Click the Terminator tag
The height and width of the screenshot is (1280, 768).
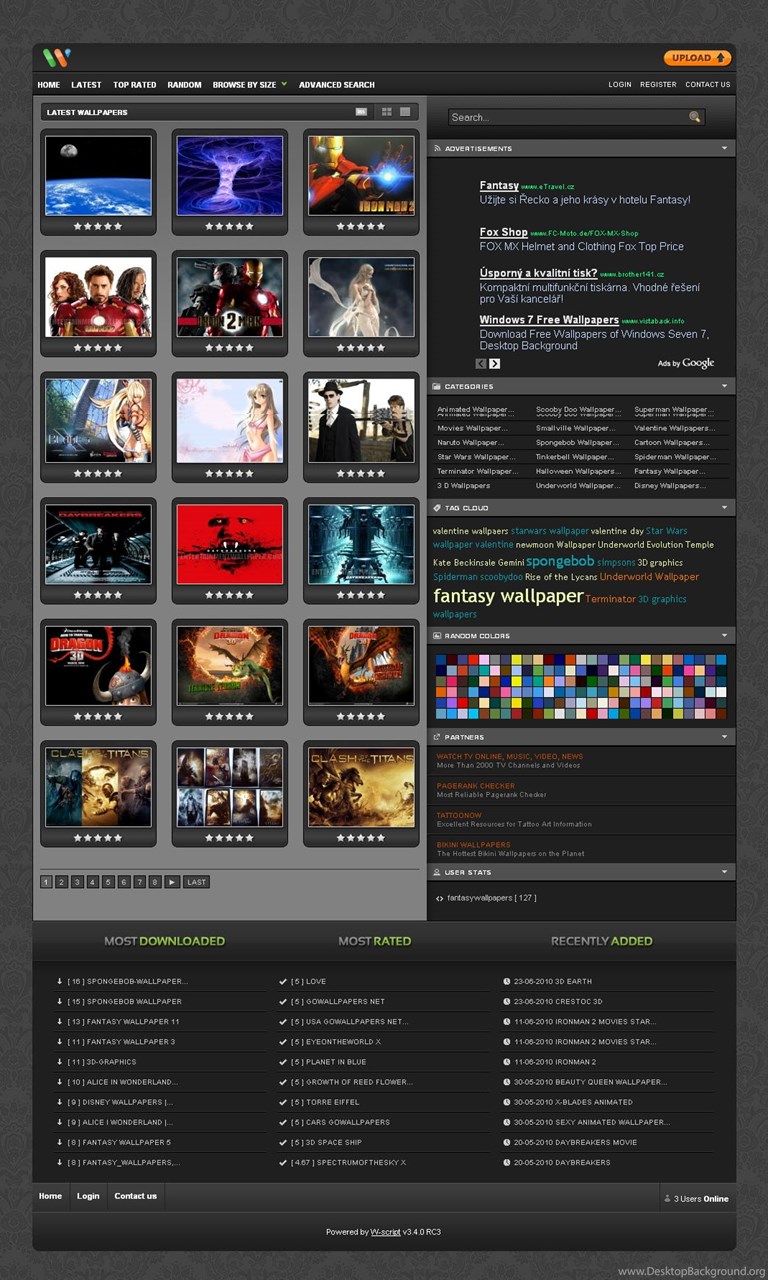(x=610, y=599)
